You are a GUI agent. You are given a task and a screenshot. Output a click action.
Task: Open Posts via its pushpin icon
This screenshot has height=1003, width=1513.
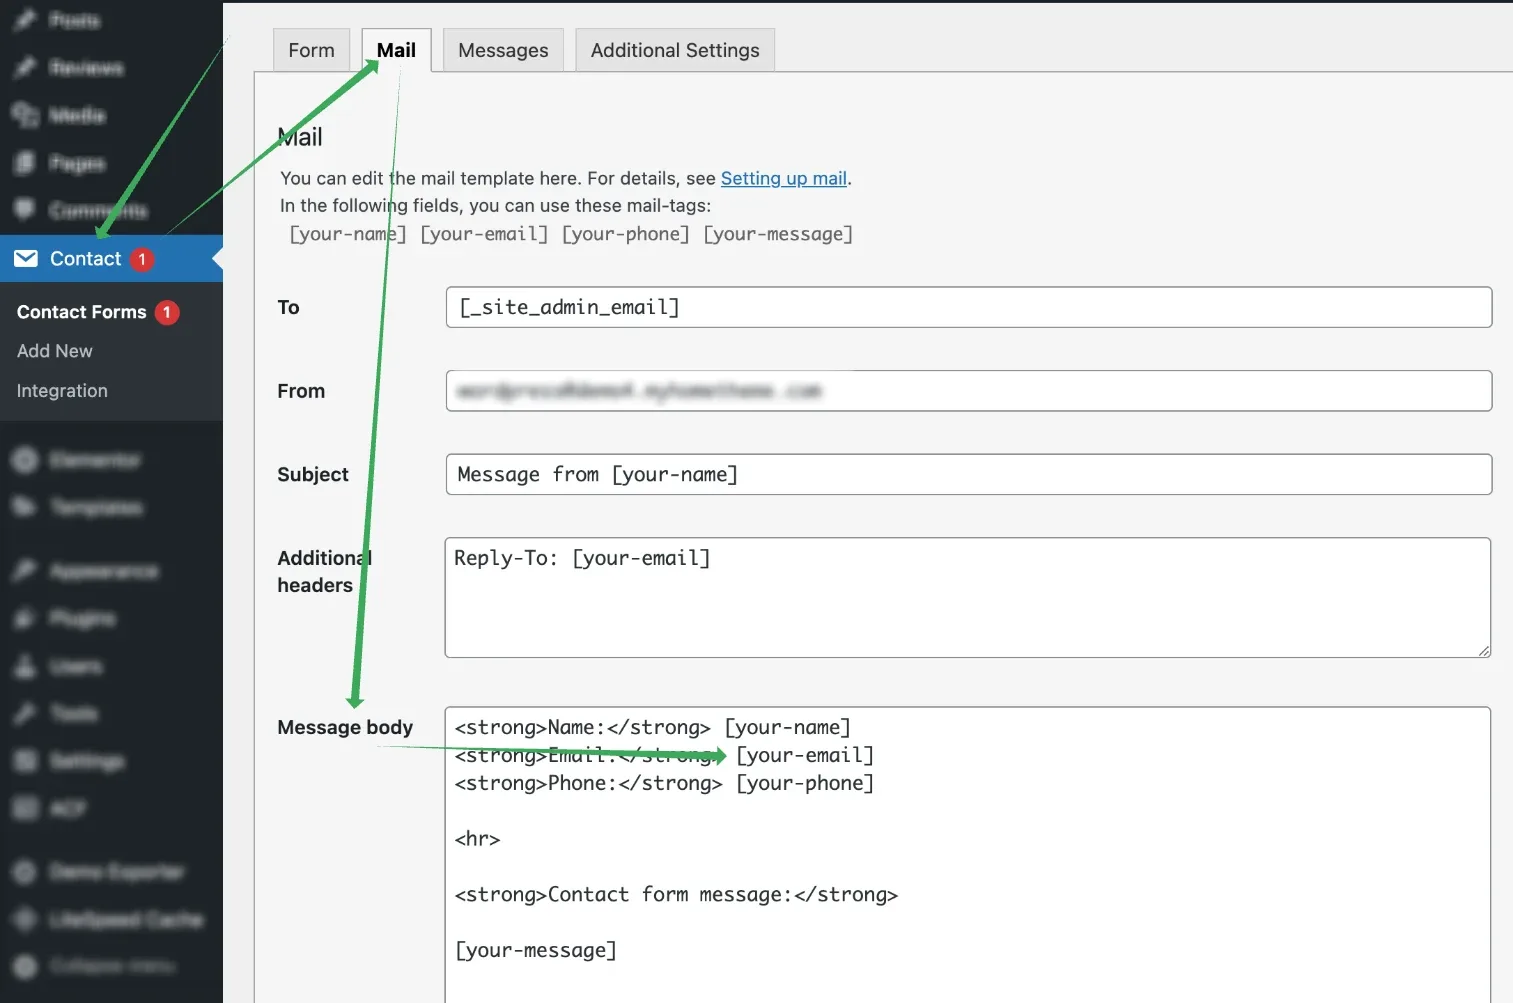point(25,20)
